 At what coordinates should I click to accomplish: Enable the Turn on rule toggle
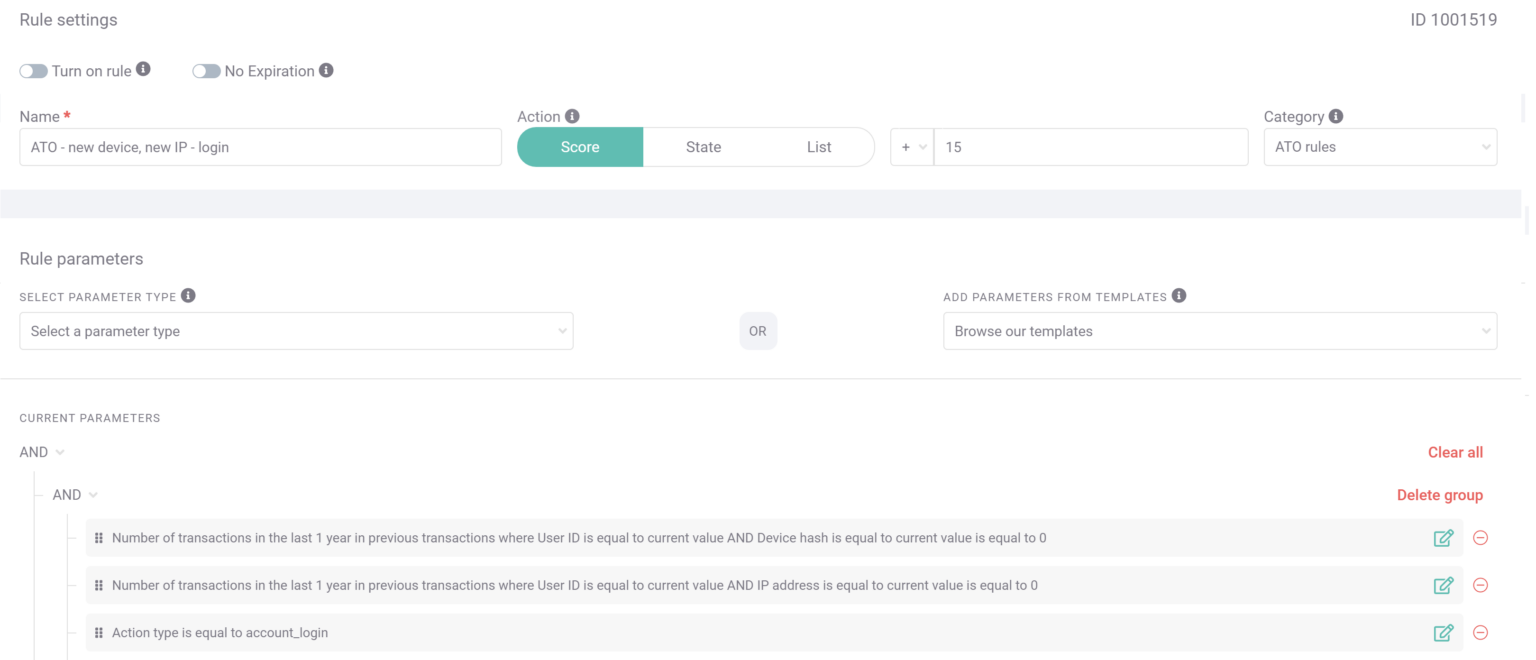point(32,70)
